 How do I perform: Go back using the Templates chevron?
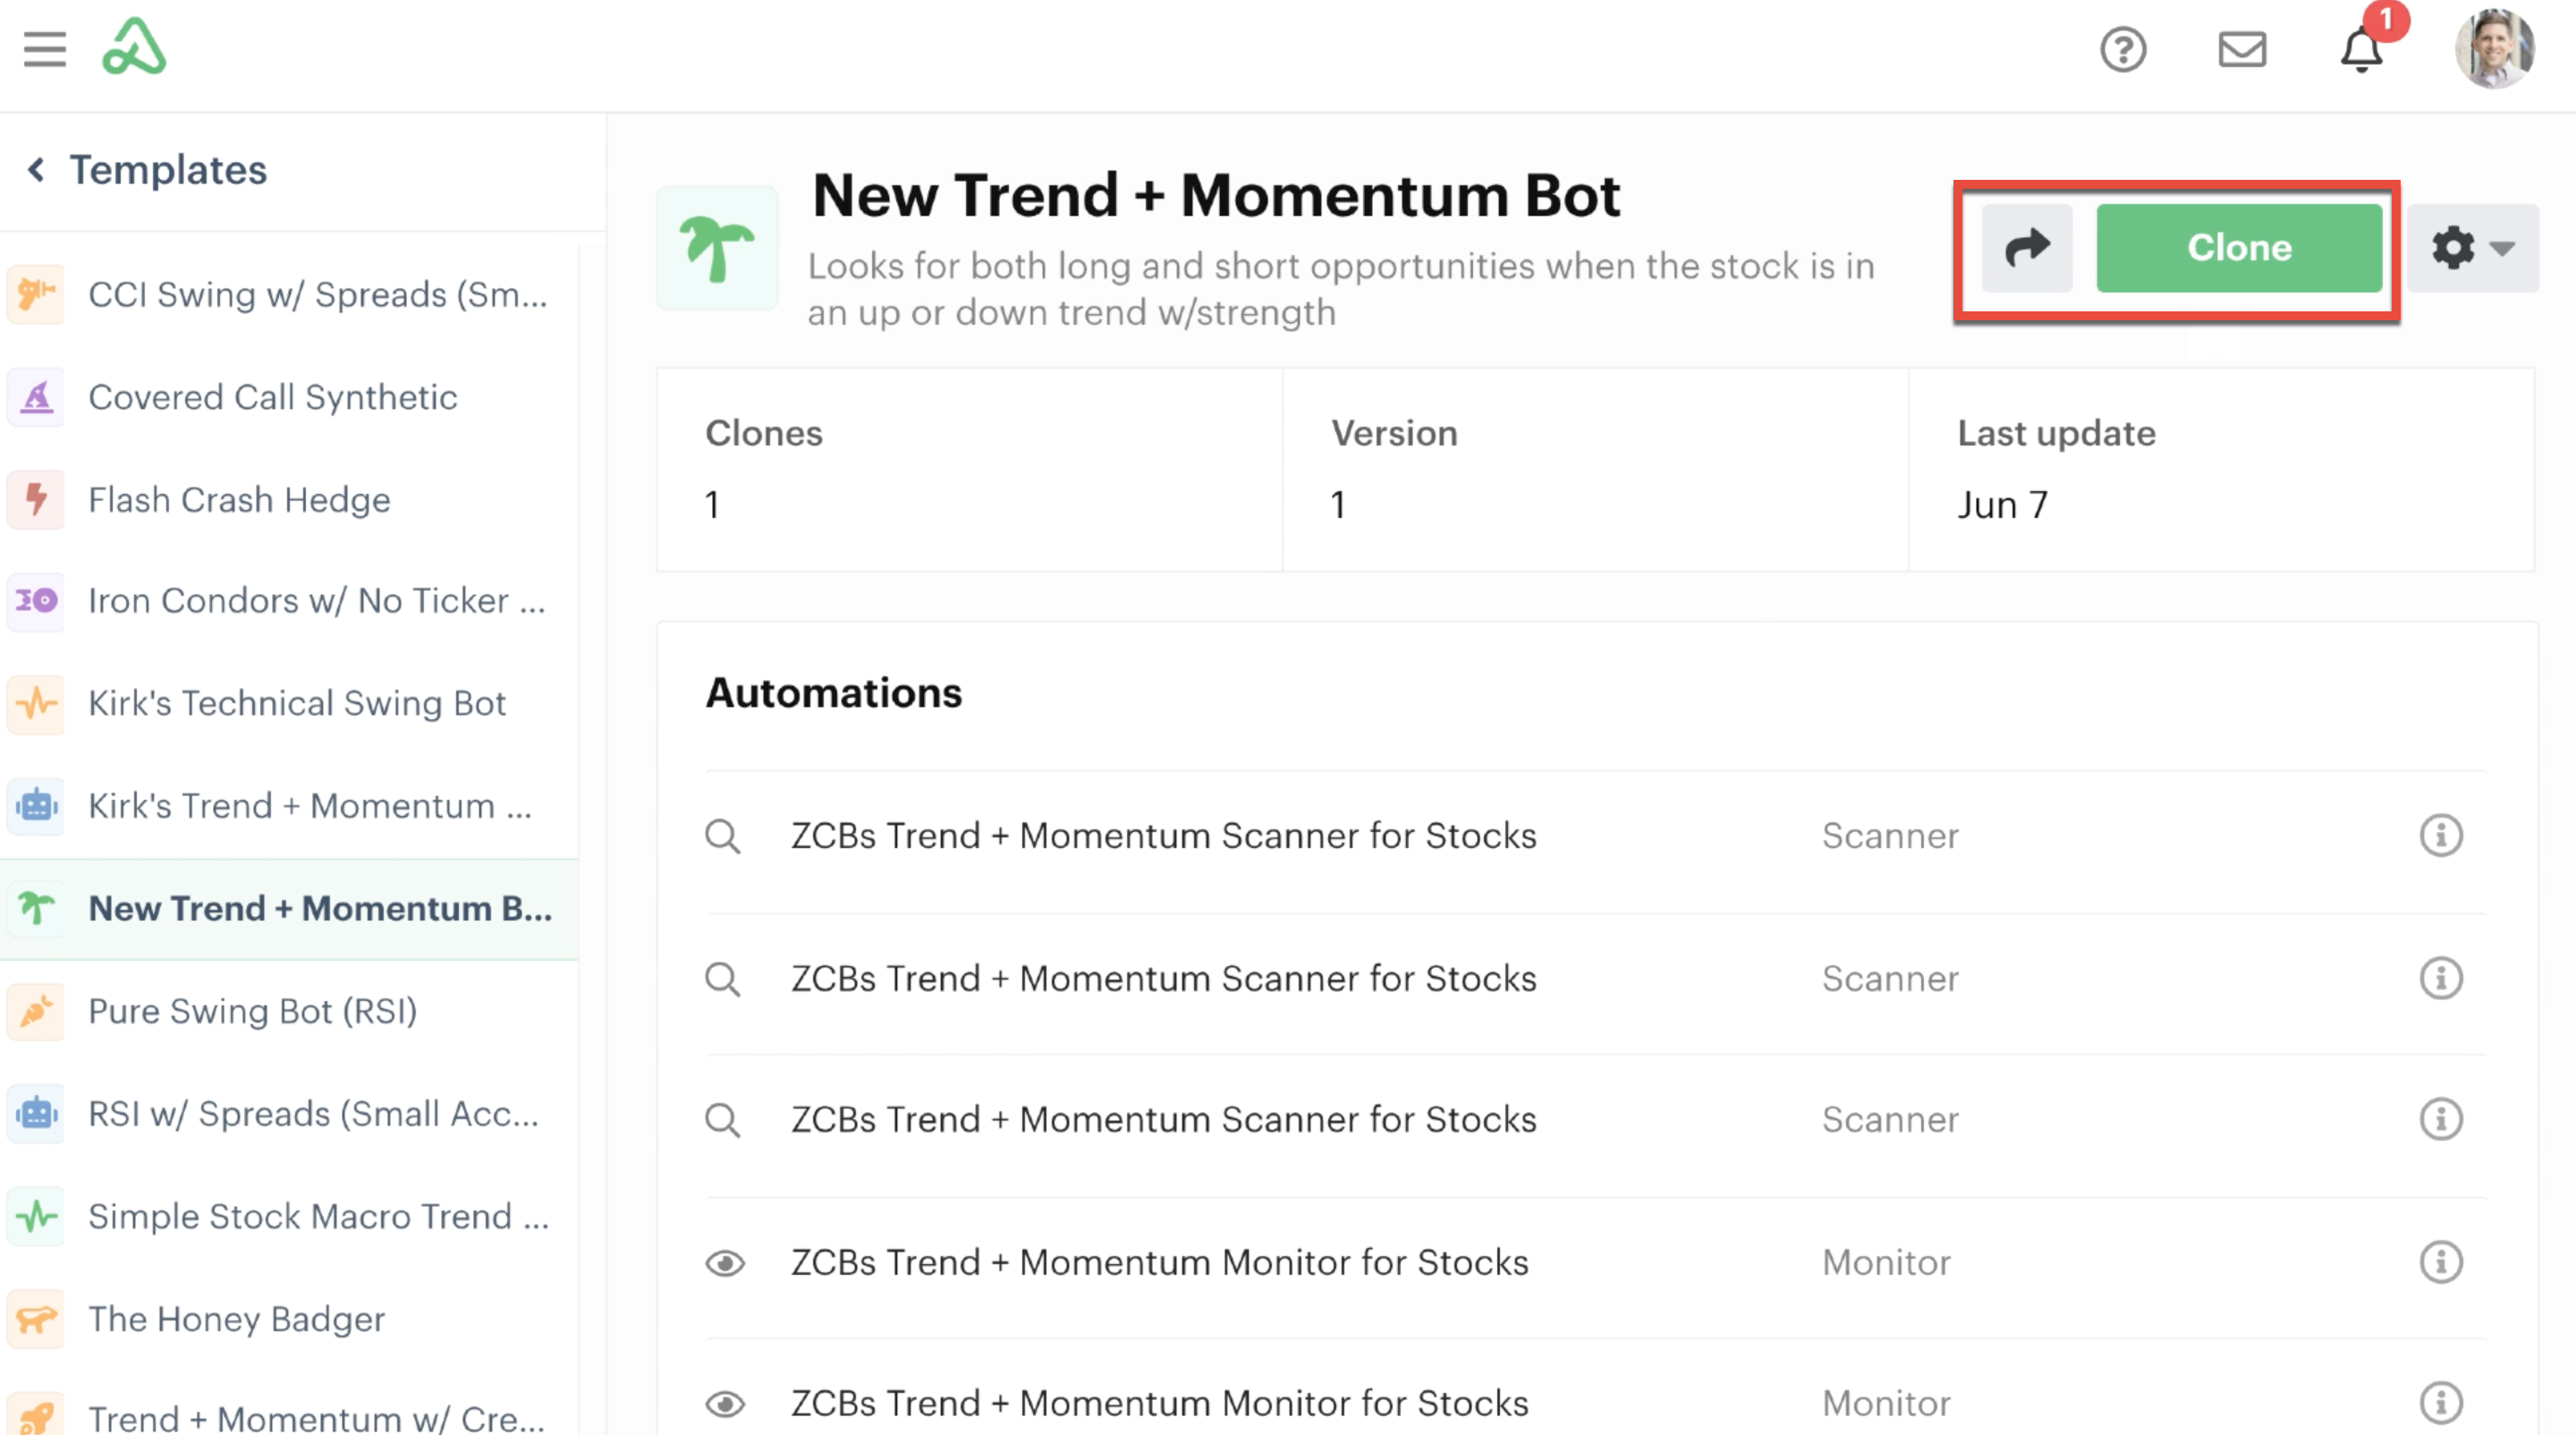click(x=36, y=170)
